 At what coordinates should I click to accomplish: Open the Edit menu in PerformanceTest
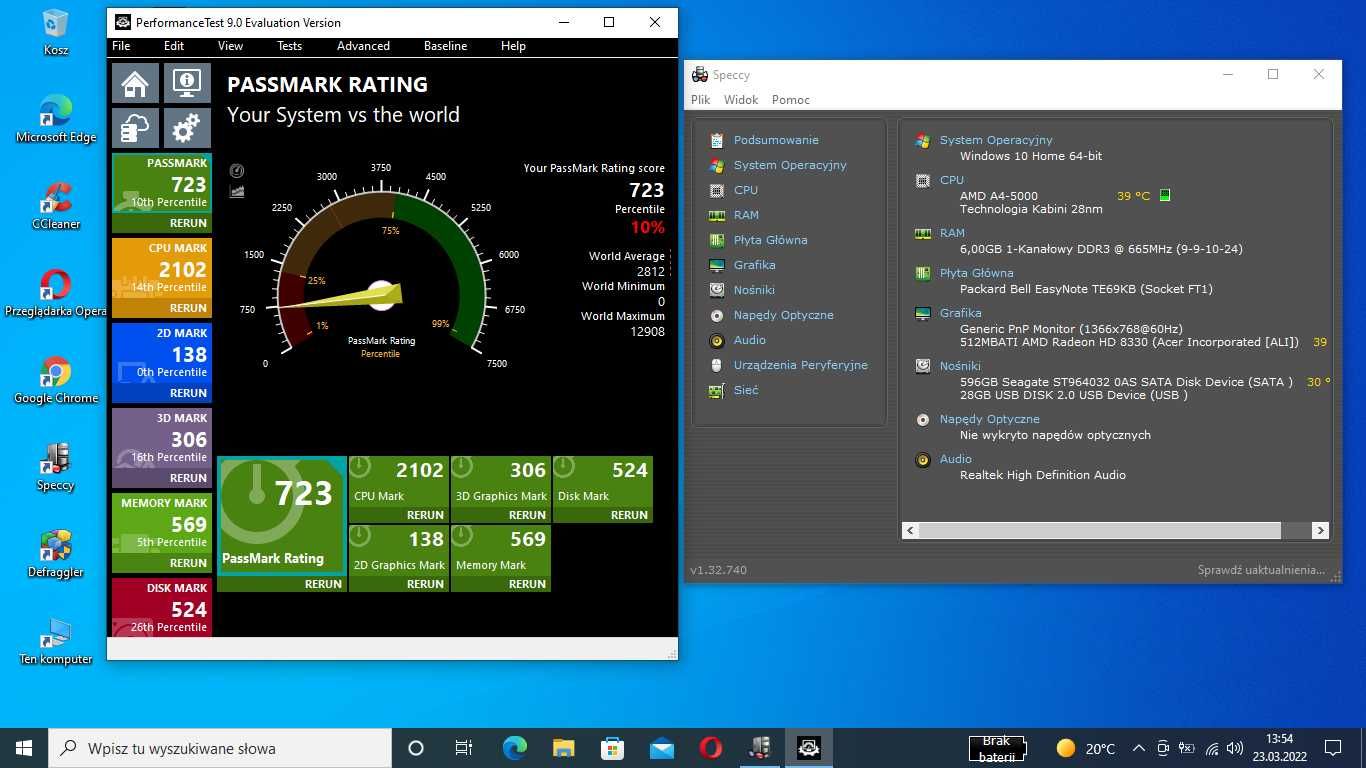coord(174,46)
